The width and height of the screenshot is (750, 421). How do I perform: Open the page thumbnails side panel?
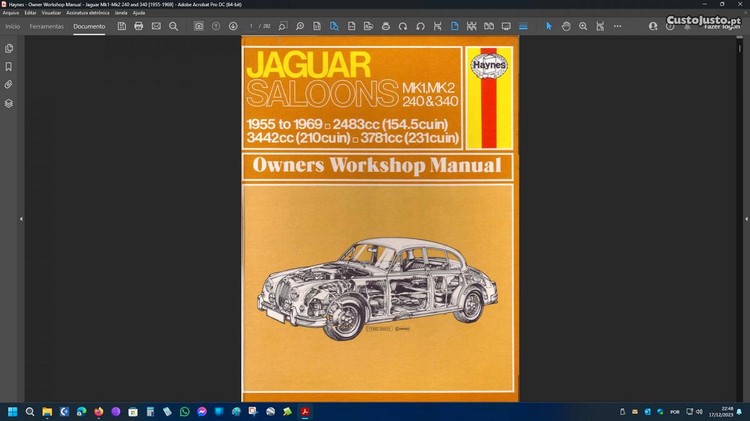[9, 48]
